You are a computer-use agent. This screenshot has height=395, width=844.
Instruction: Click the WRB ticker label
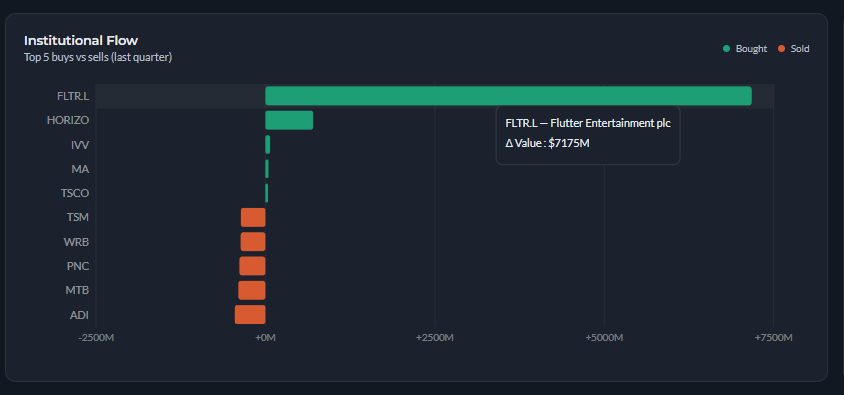tap(76, 242)
